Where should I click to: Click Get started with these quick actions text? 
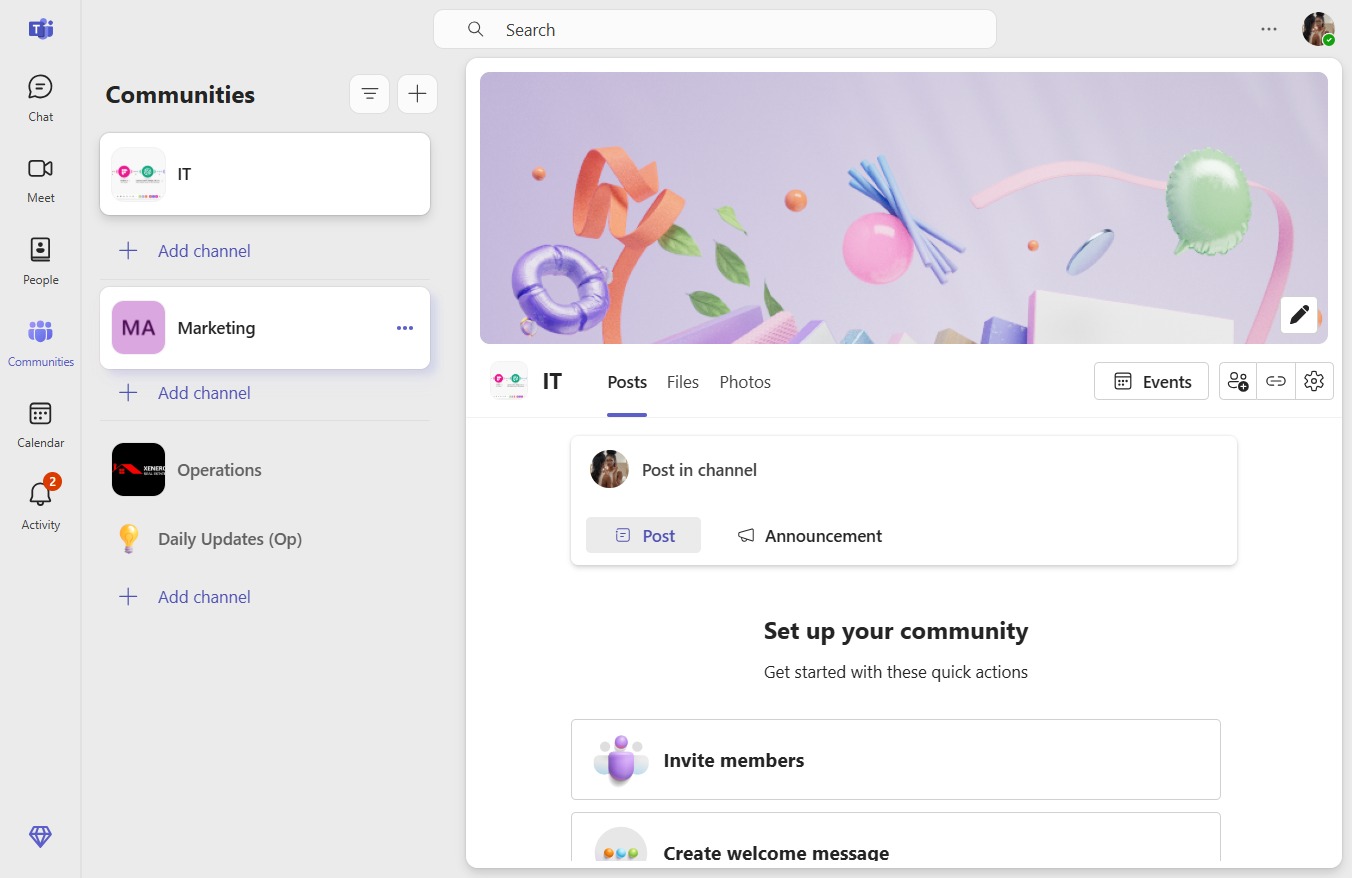tap(896, 672)
